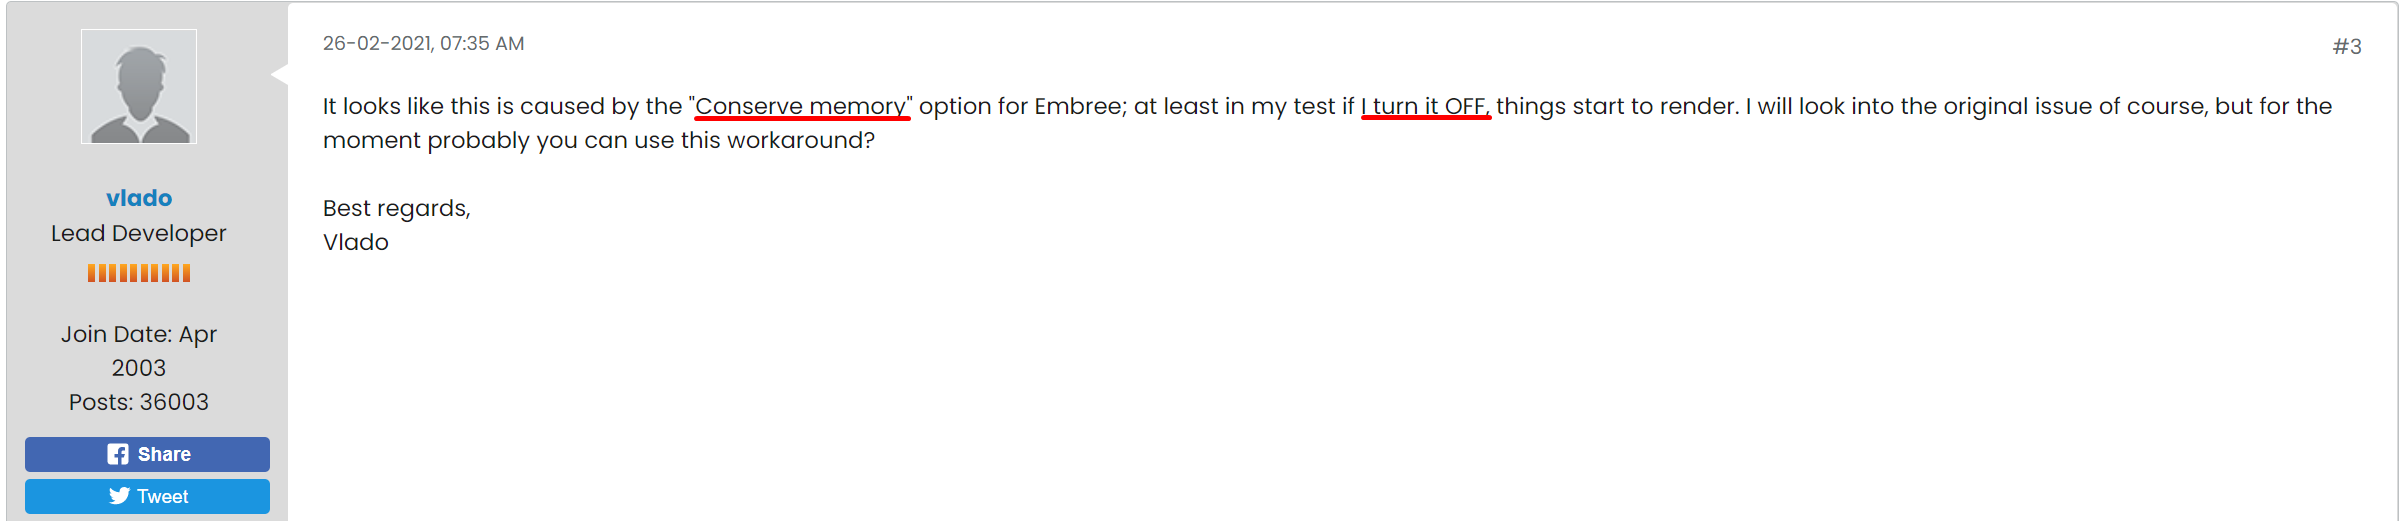Image resolution: width=2404 pixels, height=521 pixels.
Task: Click the word Embree in the post
Action: pos(1078,106)
